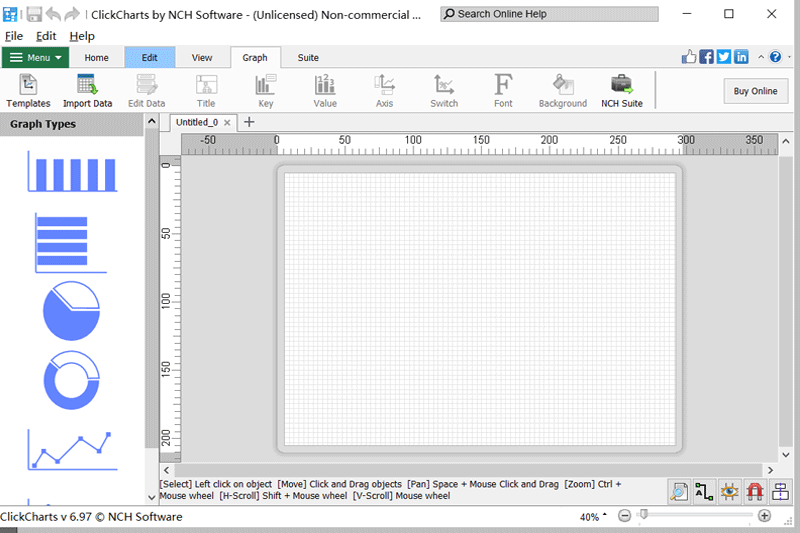Click canvas horizontal scrollbar left arrow

166,470
